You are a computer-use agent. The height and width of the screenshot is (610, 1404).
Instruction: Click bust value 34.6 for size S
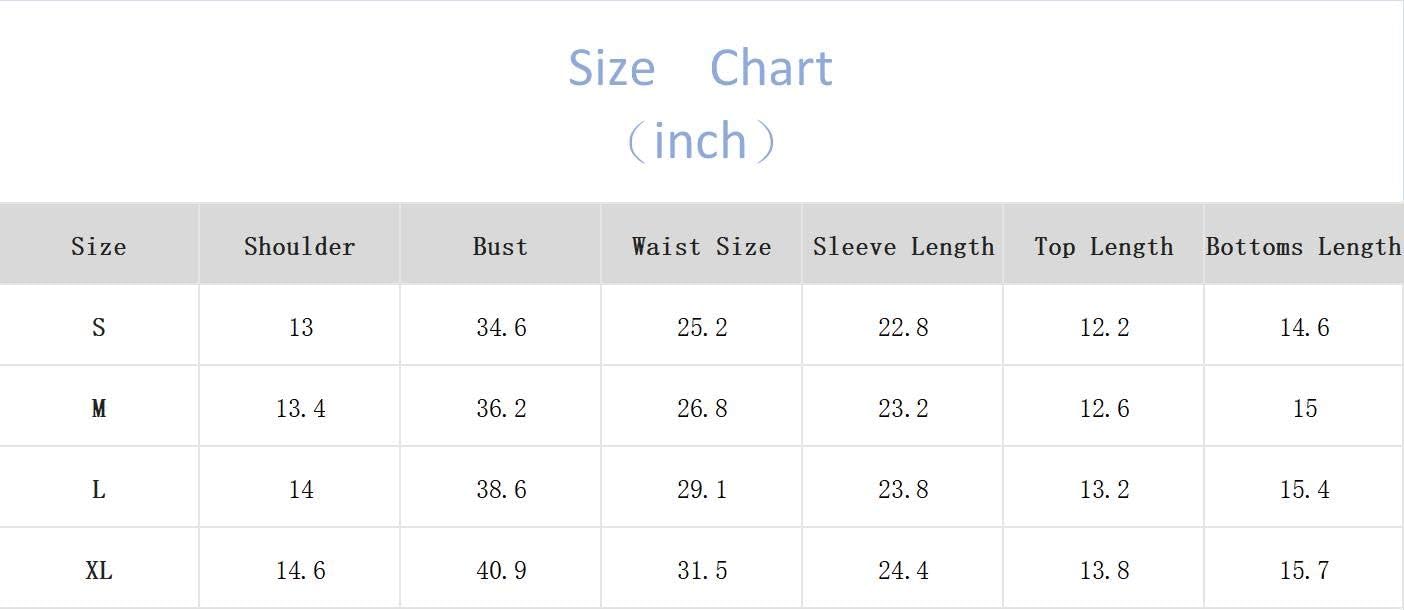click(x=501, y=327)
